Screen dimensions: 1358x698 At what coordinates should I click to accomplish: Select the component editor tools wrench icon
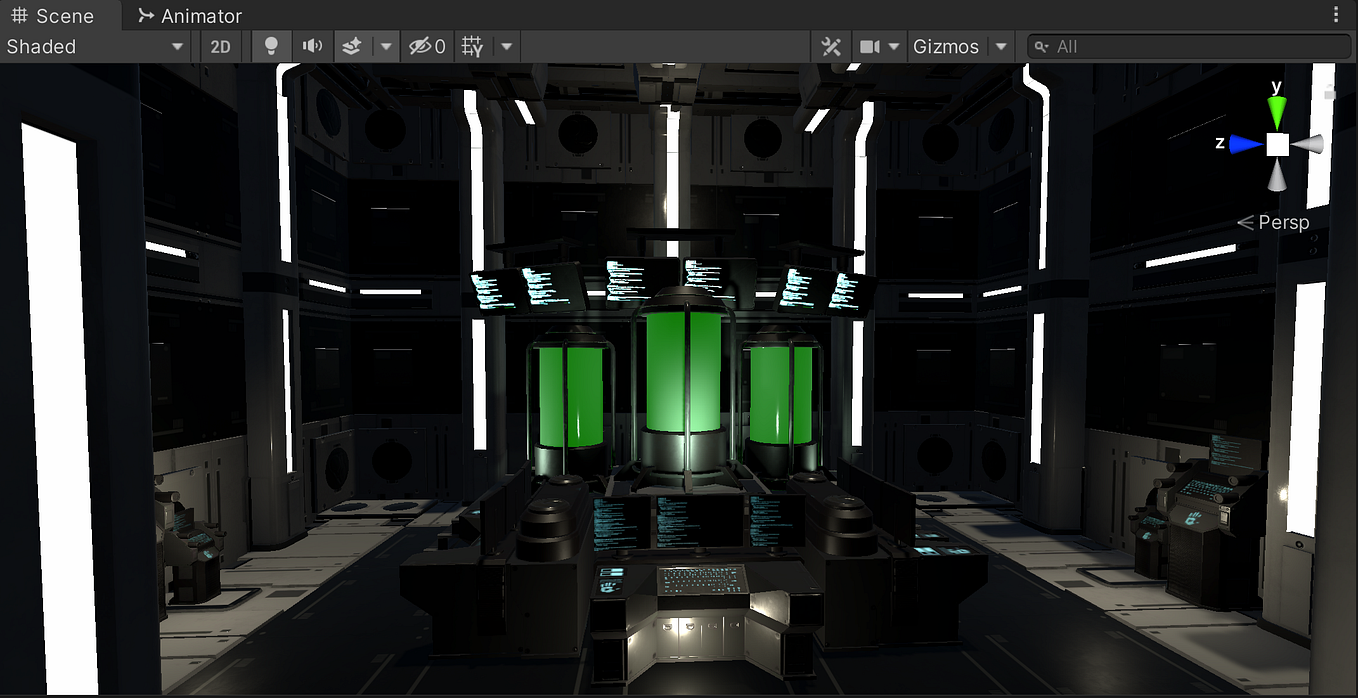pos(831,46)
